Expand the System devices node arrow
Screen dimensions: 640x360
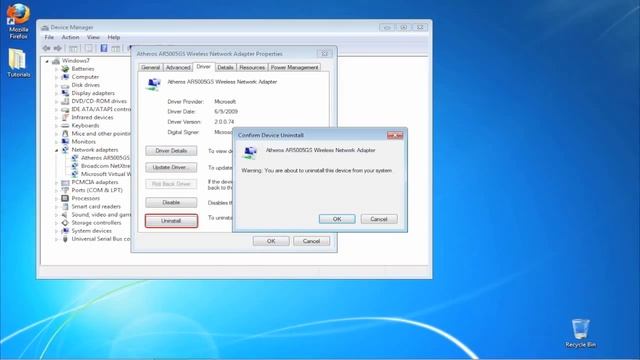[57, 231]
